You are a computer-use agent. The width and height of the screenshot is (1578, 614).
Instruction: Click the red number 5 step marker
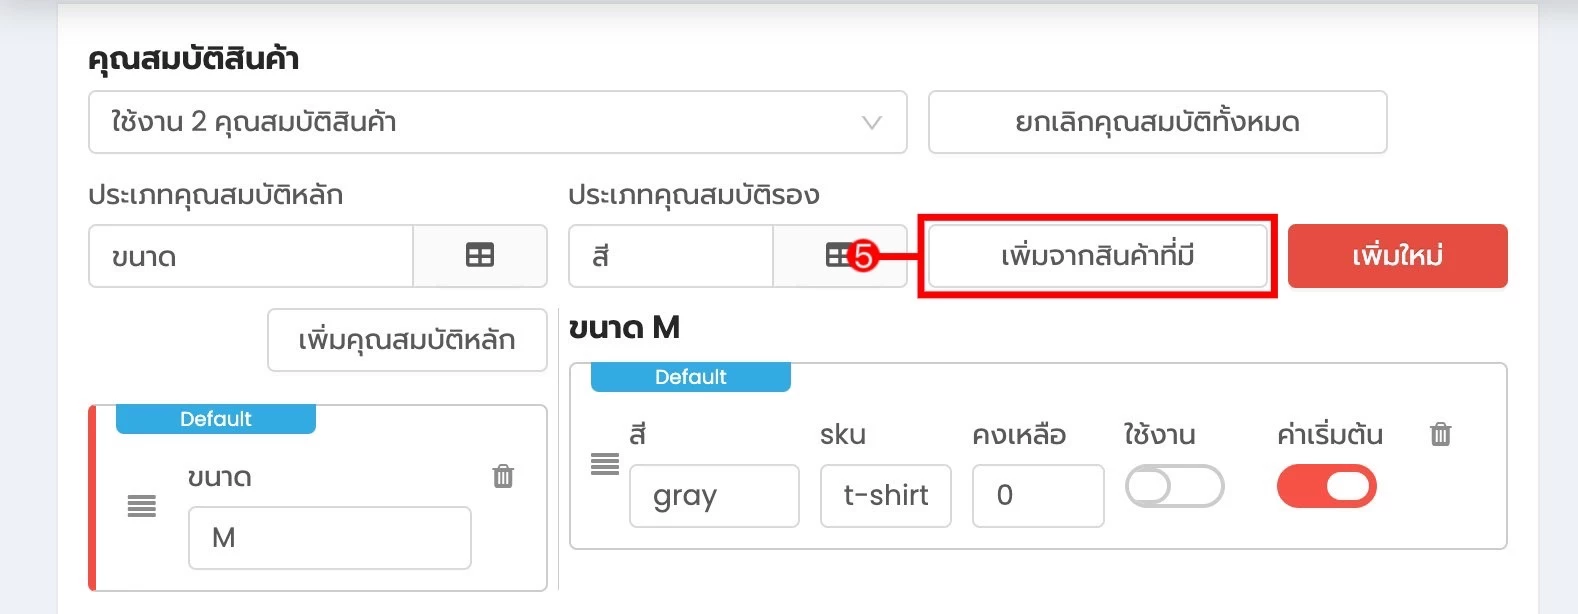862,257
